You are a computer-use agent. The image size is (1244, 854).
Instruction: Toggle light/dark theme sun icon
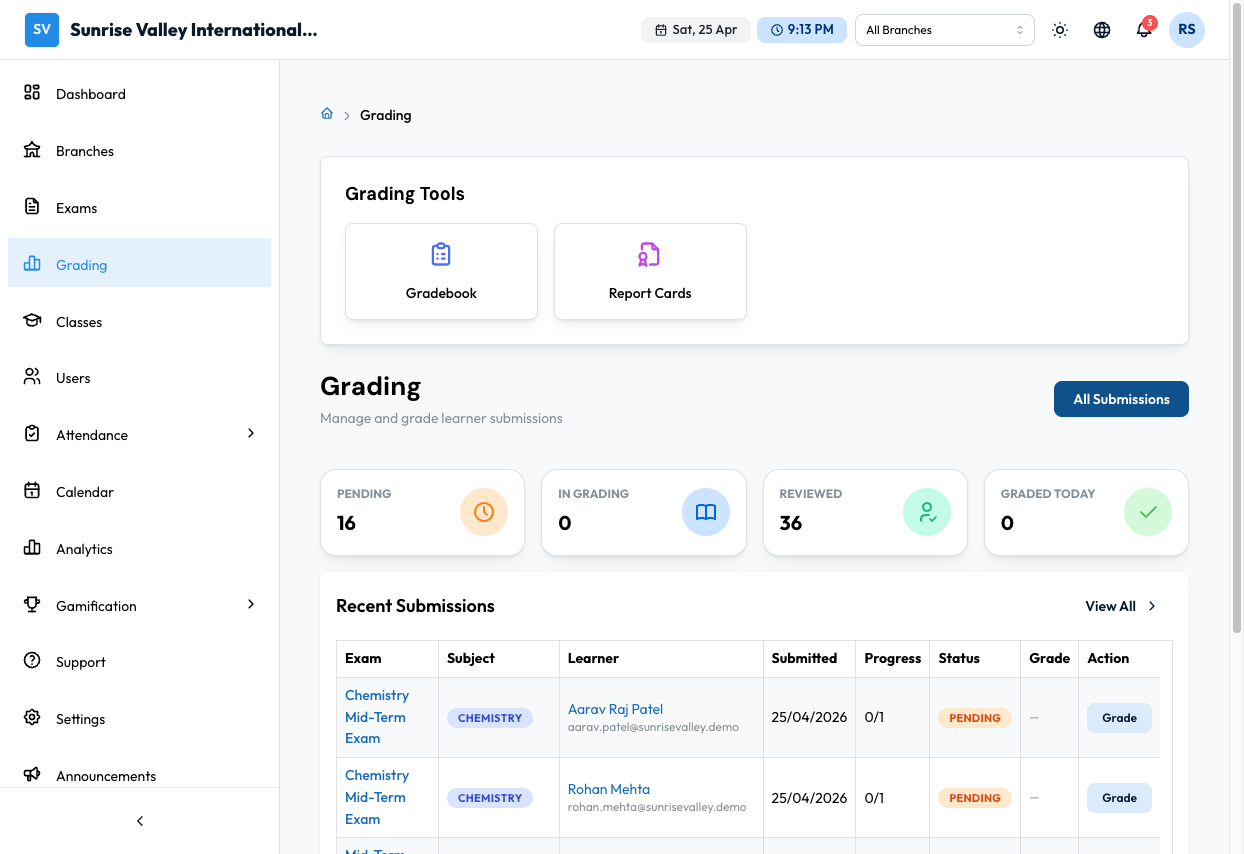[1060, 30]
